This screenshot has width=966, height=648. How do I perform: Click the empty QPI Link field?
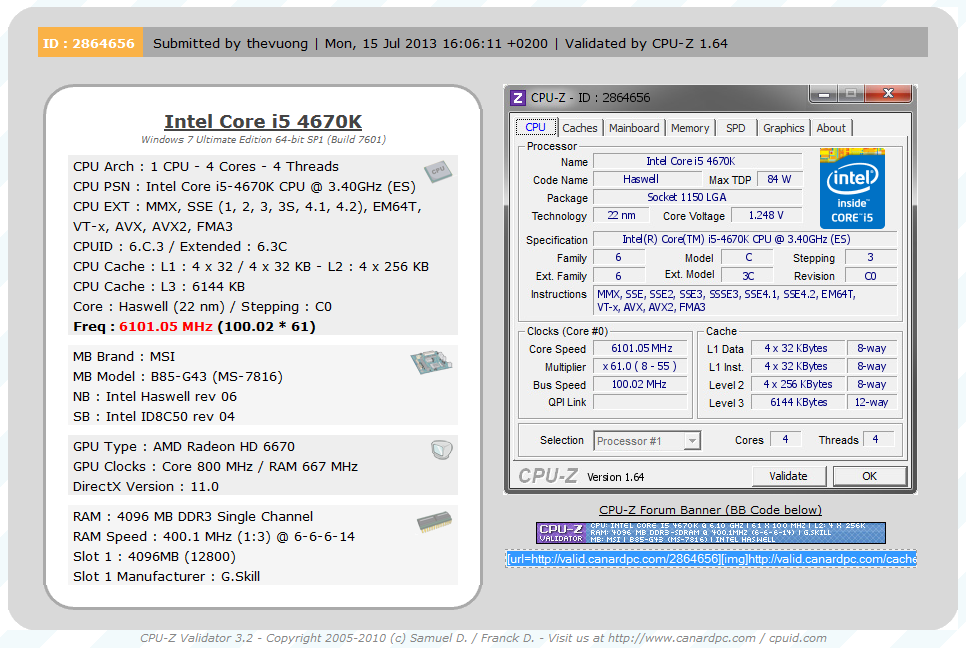641,402
